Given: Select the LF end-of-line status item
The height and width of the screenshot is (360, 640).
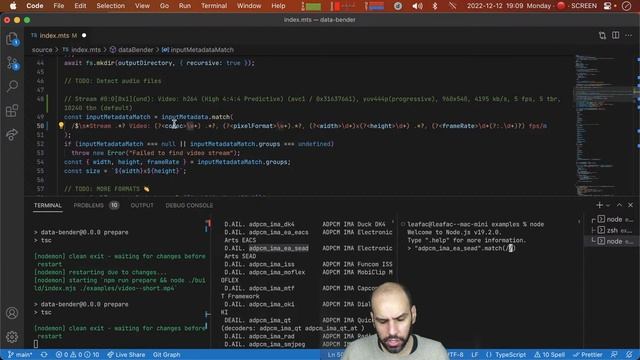Looking at the screenshot, I should point(475,355).
